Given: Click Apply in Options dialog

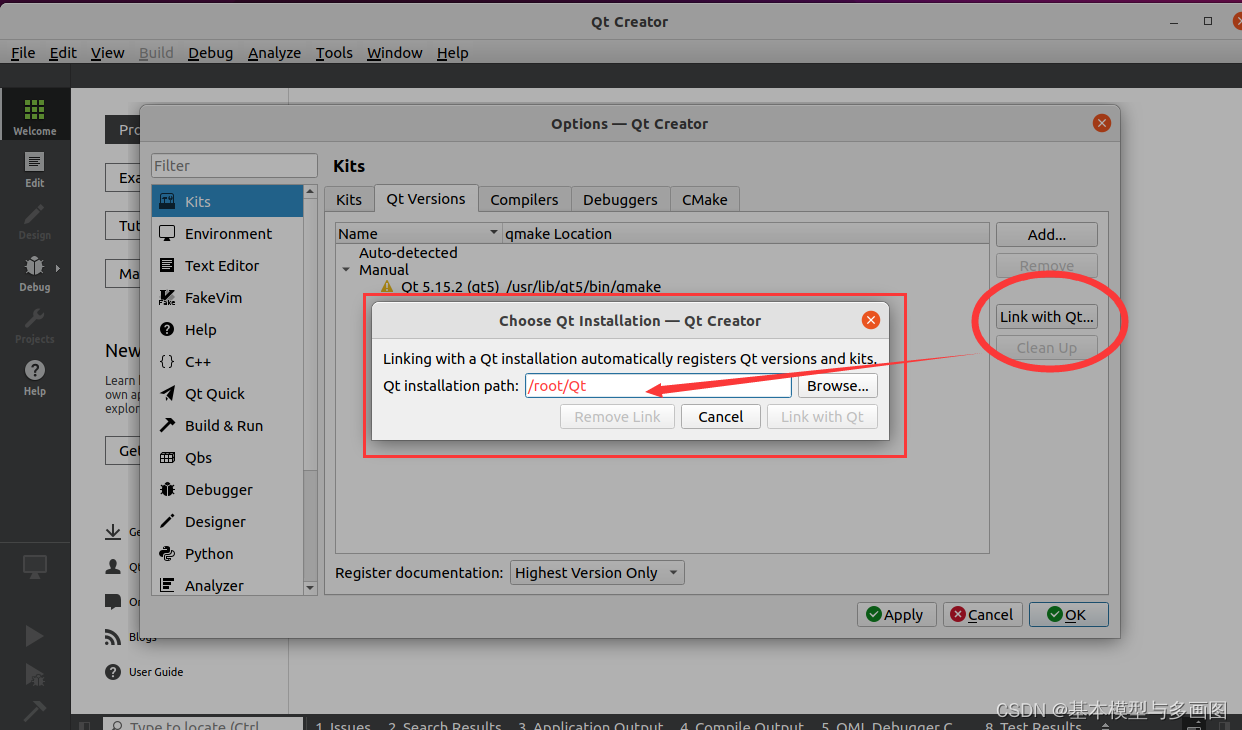Looking at the screenshot, I should click(x=897, y=615).
